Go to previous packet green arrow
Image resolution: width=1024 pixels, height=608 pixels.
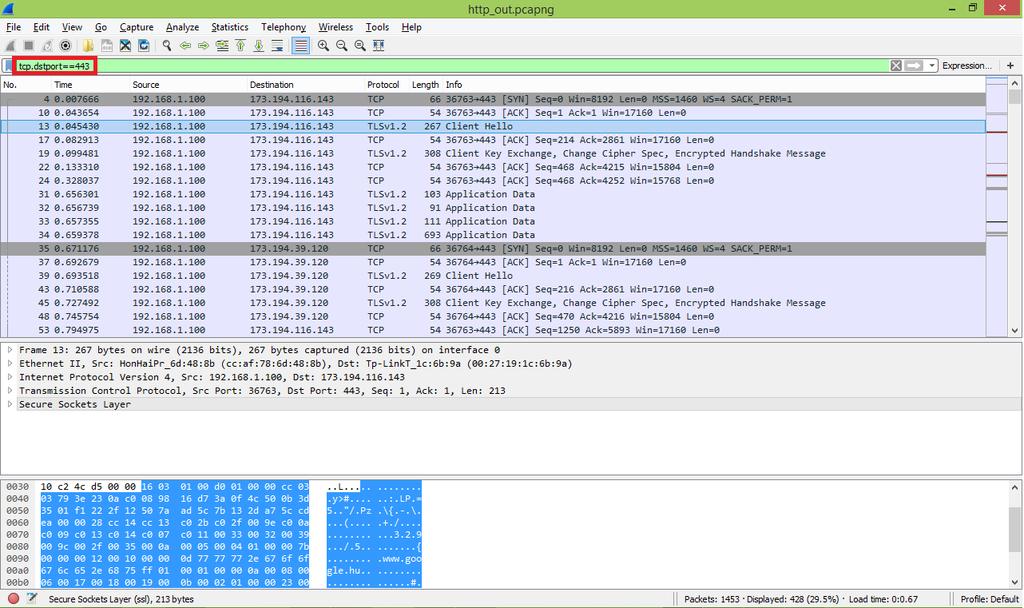(185, 46)
